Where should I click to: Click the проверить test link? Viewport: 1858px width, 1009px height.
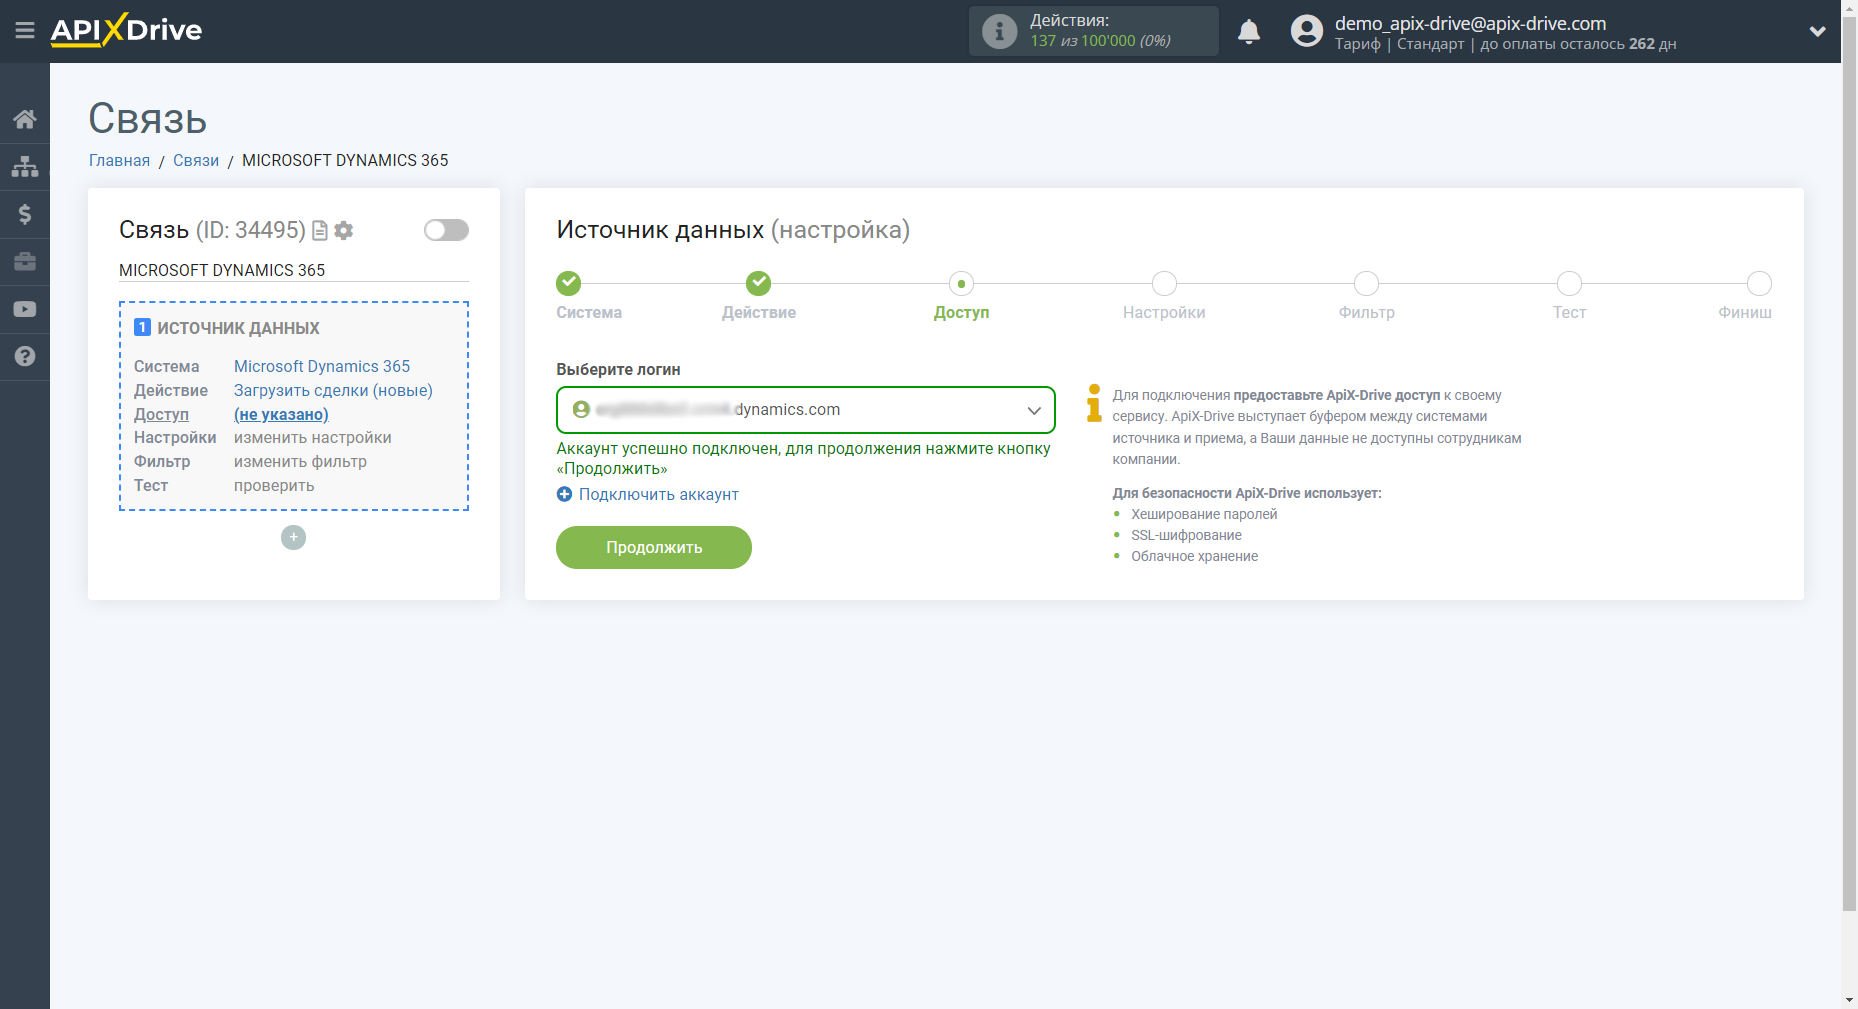click(x=274, y=486)
